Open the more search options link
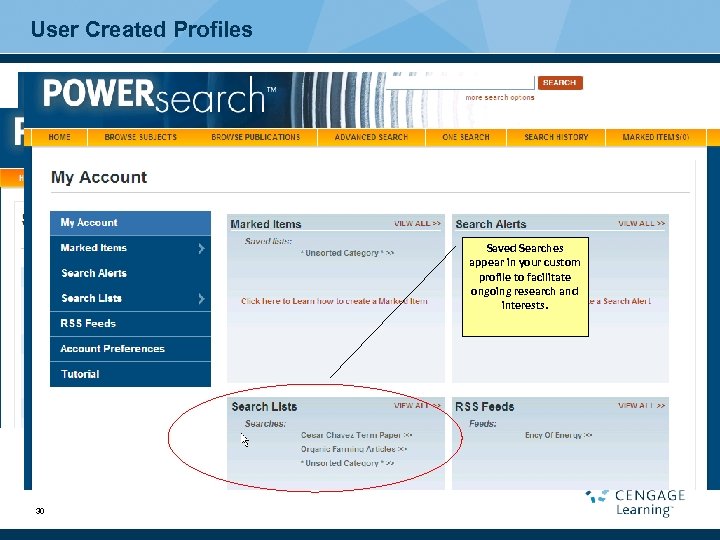 click(x=500, y=97)
